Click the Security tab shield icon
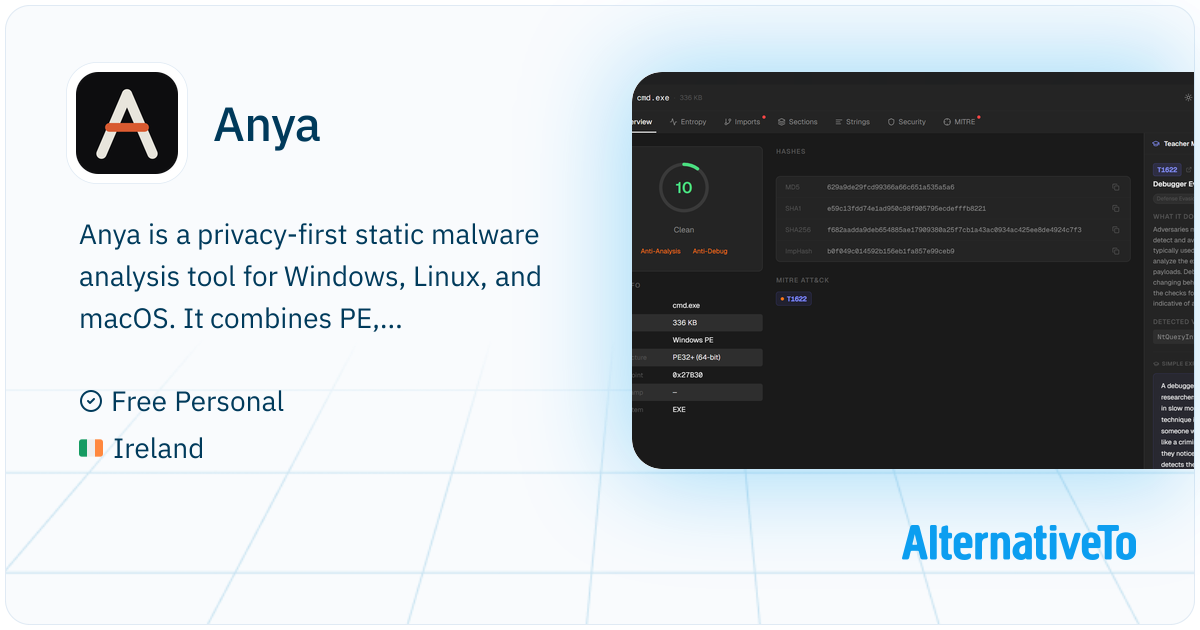 pos(891,122)
